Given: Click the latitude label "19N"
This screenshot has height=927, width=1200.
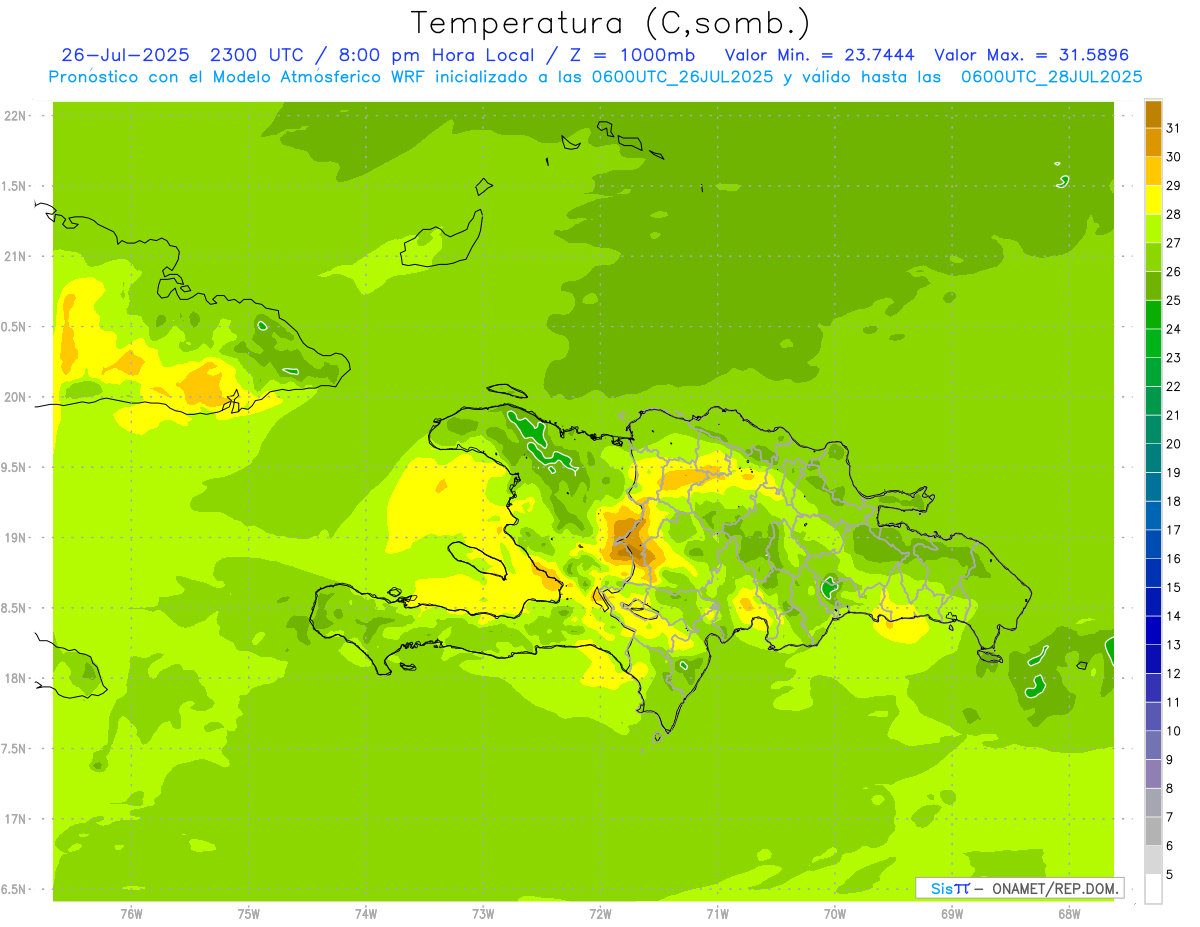Looking at the screenshot, I should click(x=17, y=538).
